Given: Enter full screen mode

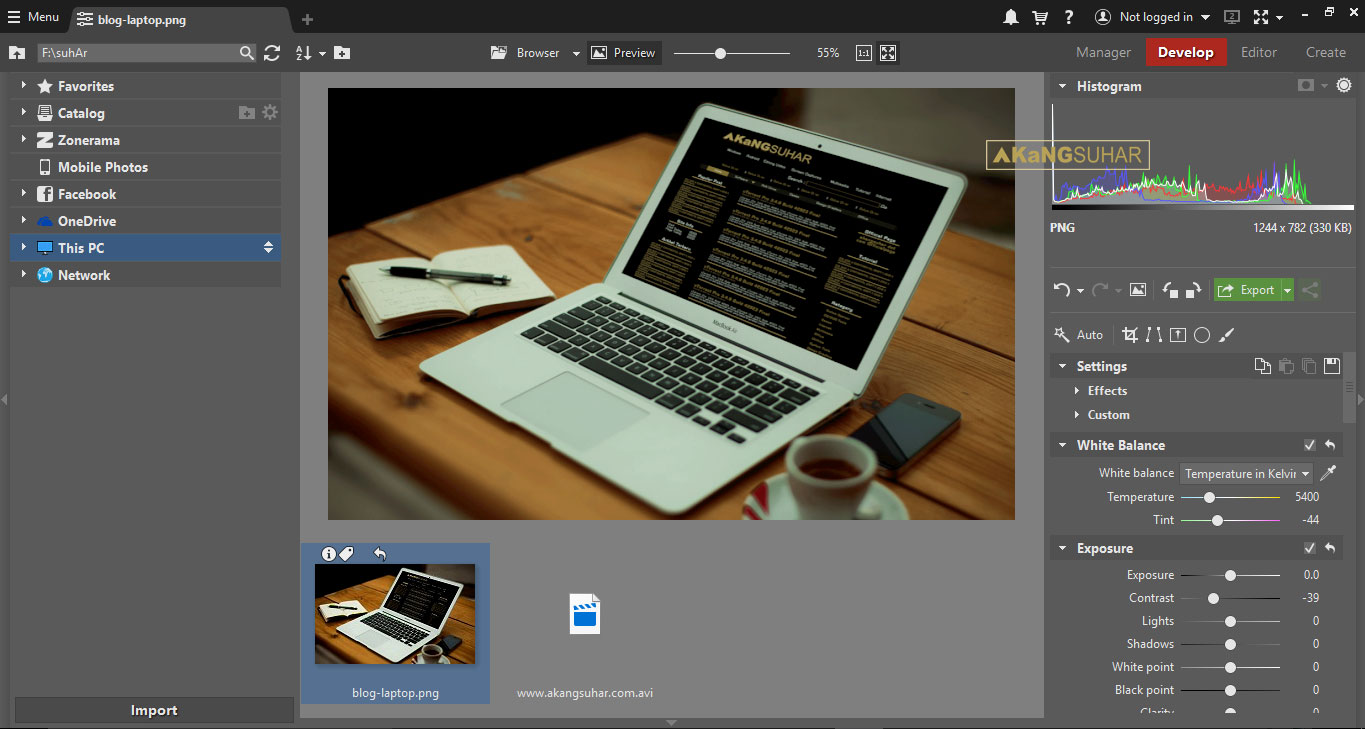Looking at the screenshot, I should click(1260, 17).
